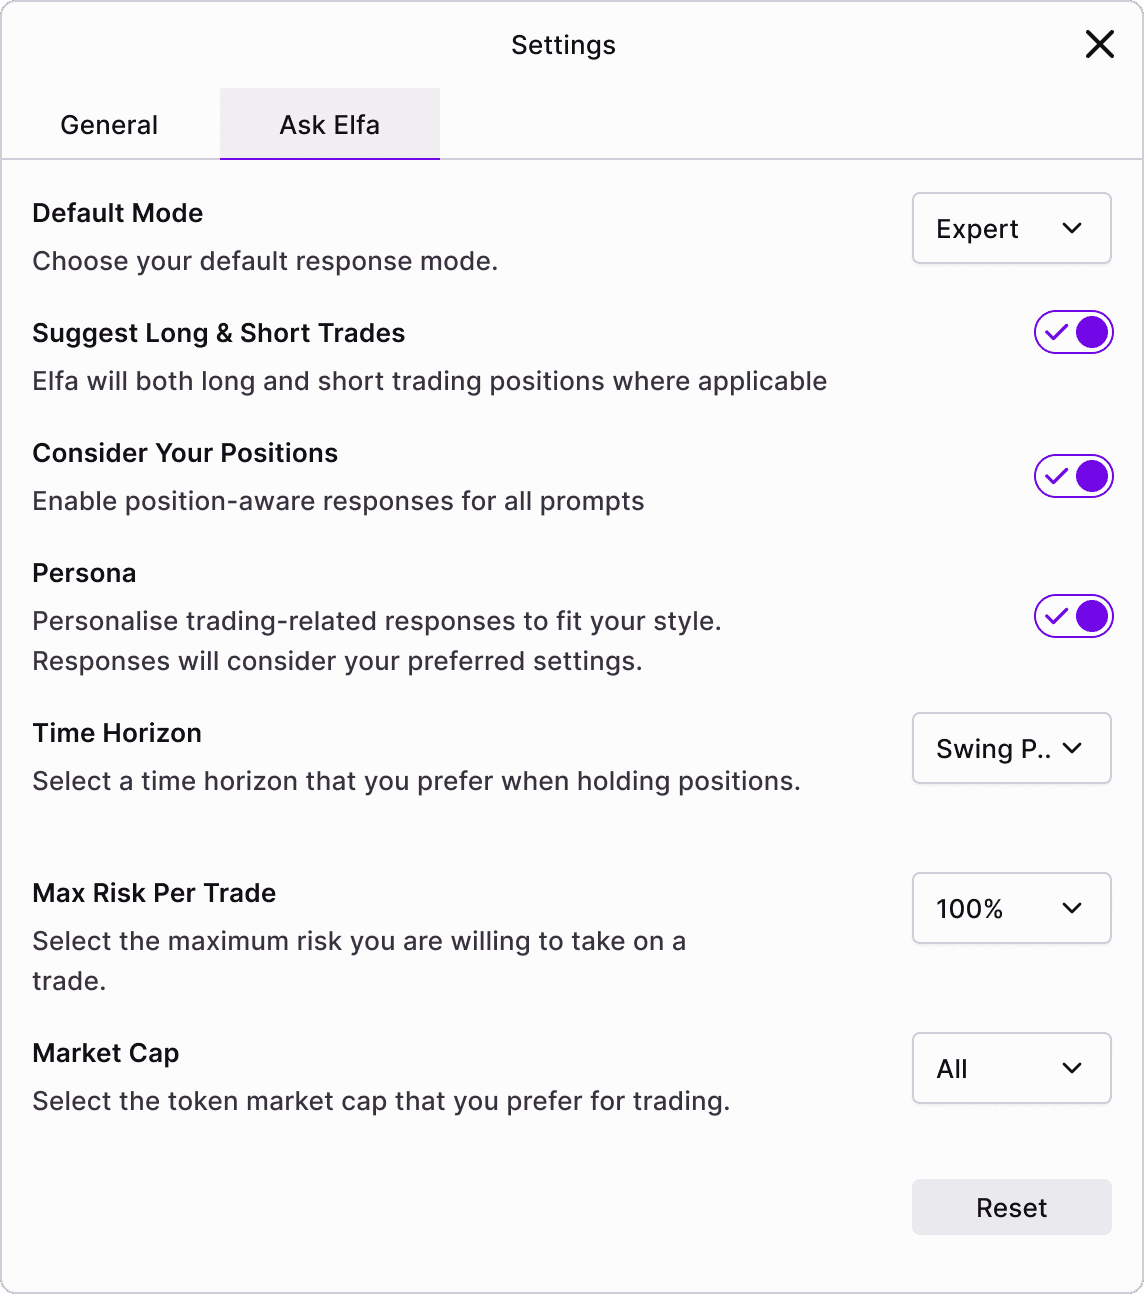
Task: Click the checkmark in the Suggest Trades toggle
Action: tap(1055, 333)
